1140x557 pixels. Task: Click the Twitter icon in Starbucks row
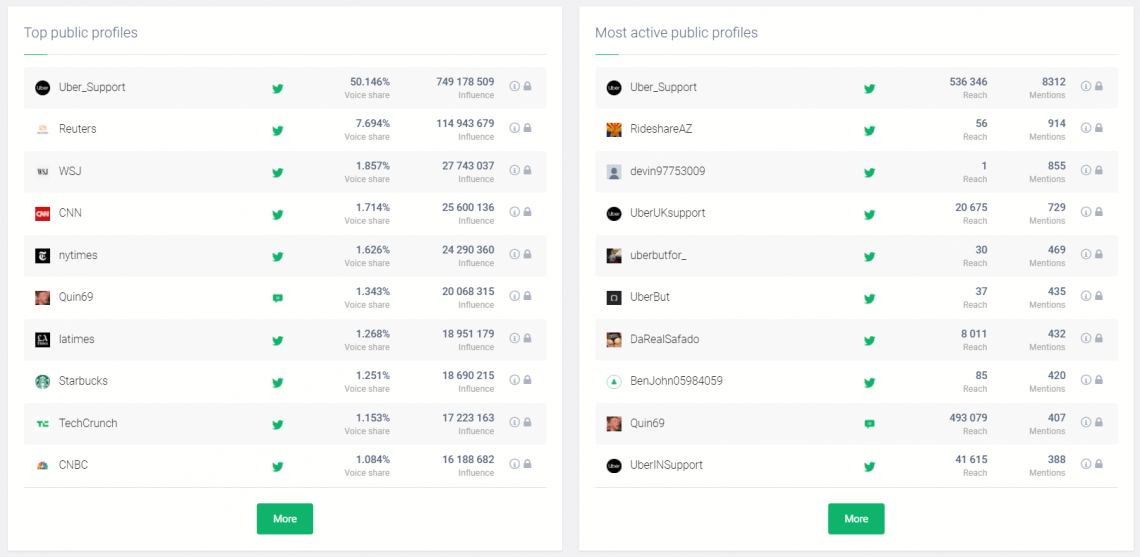pos(277,382)
